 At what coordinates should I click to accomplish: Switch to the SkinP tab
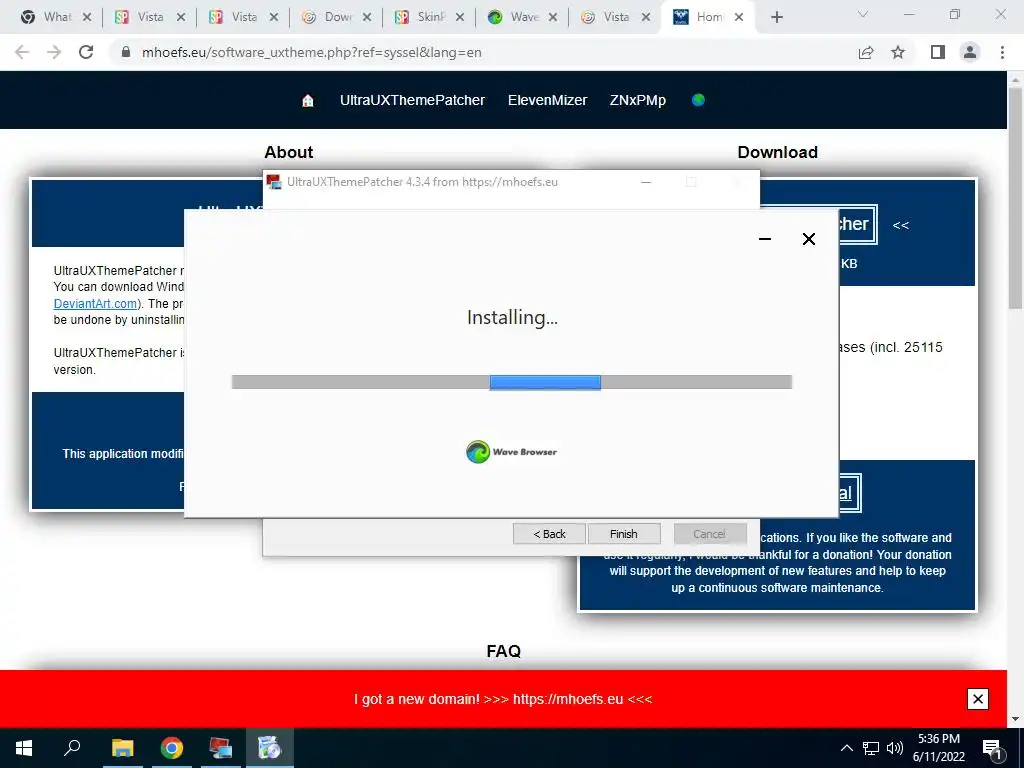[428, 18]
